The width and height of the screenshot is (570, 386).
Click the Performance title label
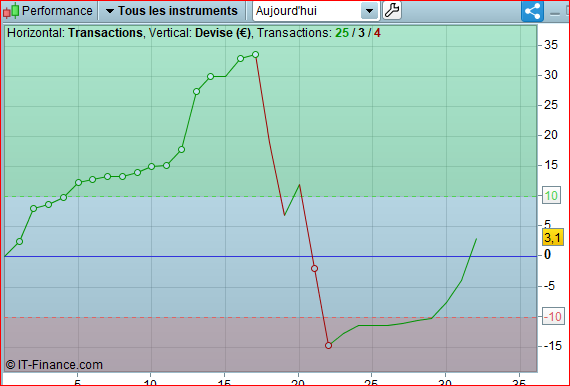pyautogui.click(x=57, y=11)
